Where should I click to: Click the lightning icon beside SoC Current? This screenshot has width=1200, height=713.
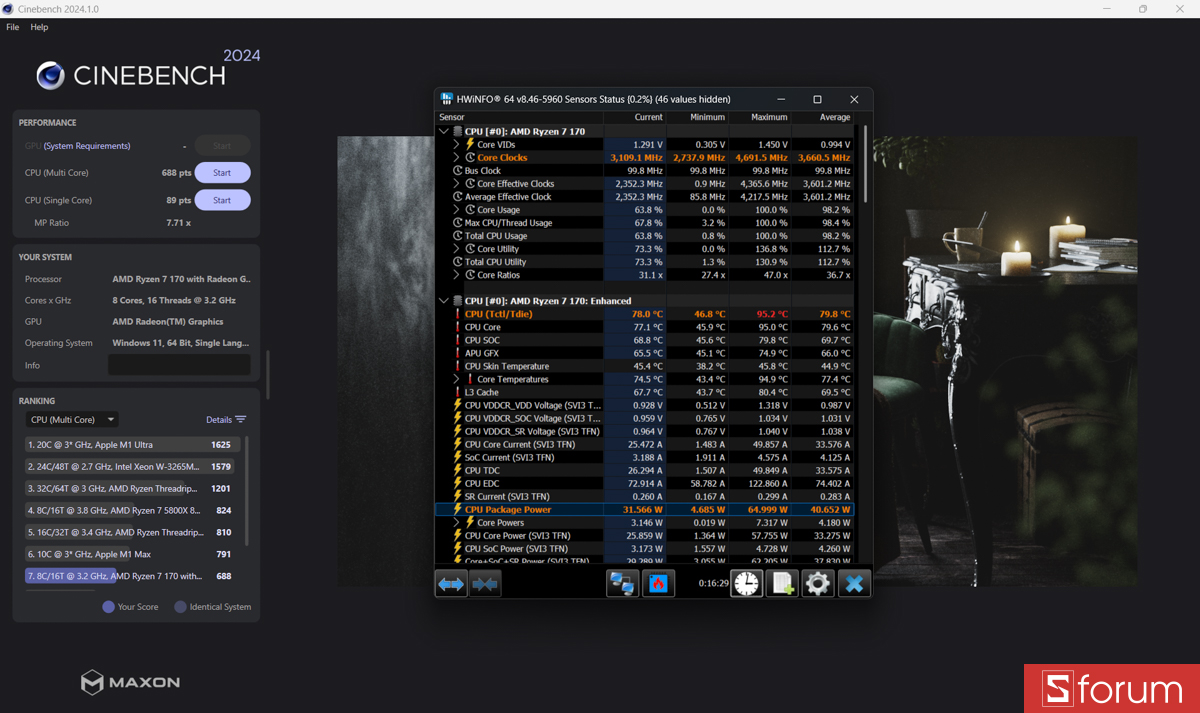(x=458, y=457)
